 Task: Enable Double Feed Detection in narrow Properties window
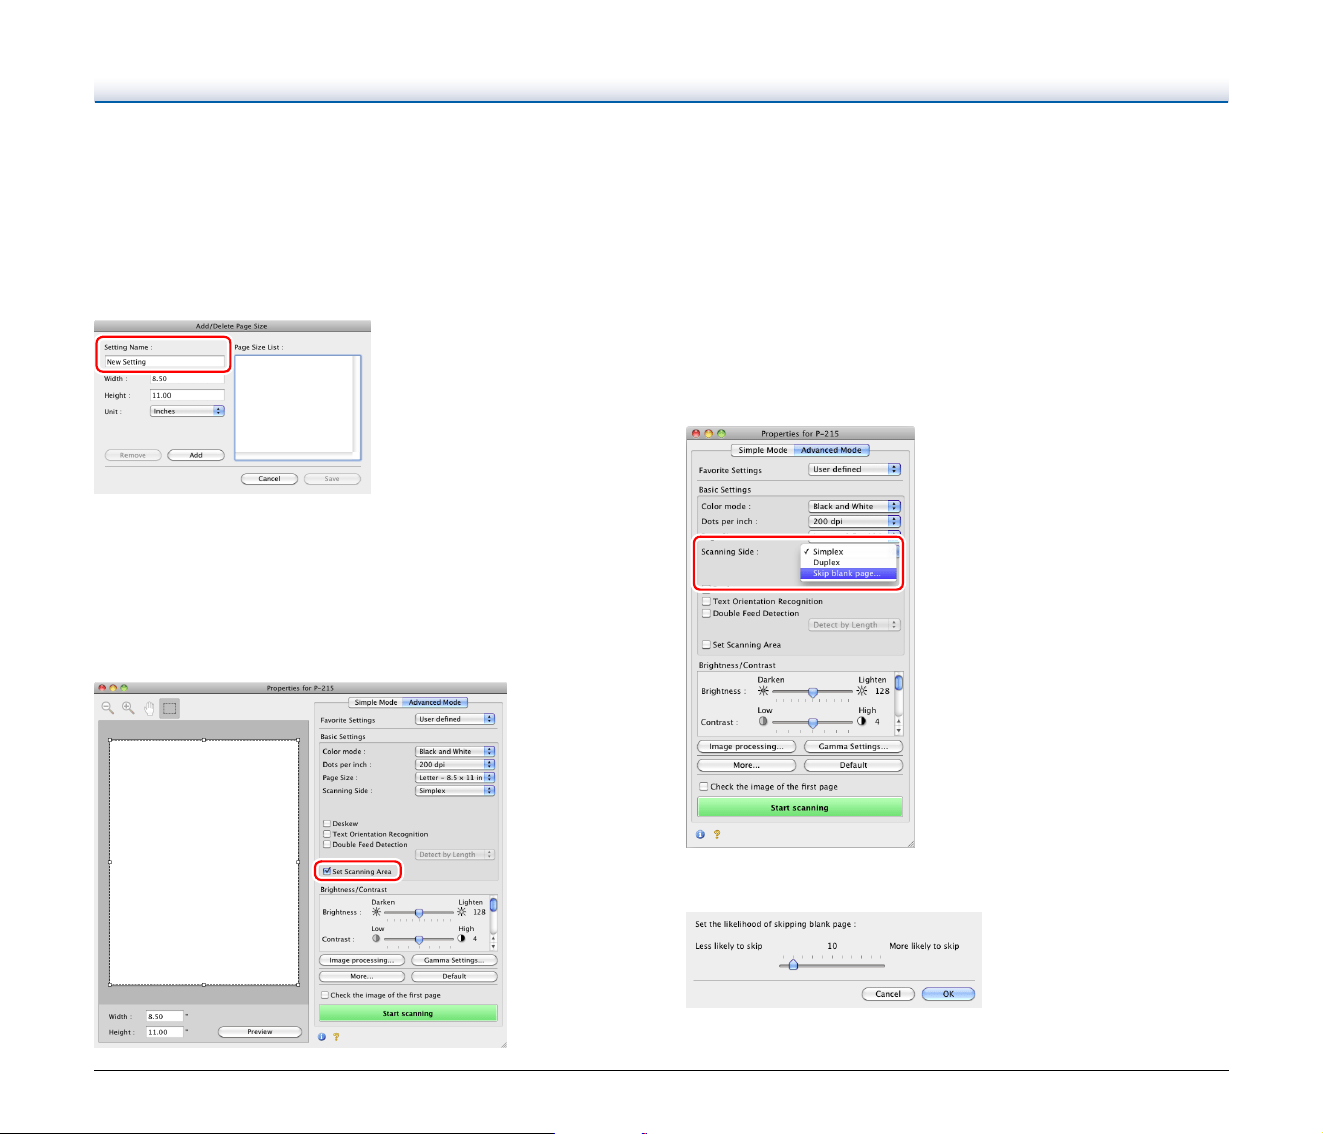tap(706, 613)
